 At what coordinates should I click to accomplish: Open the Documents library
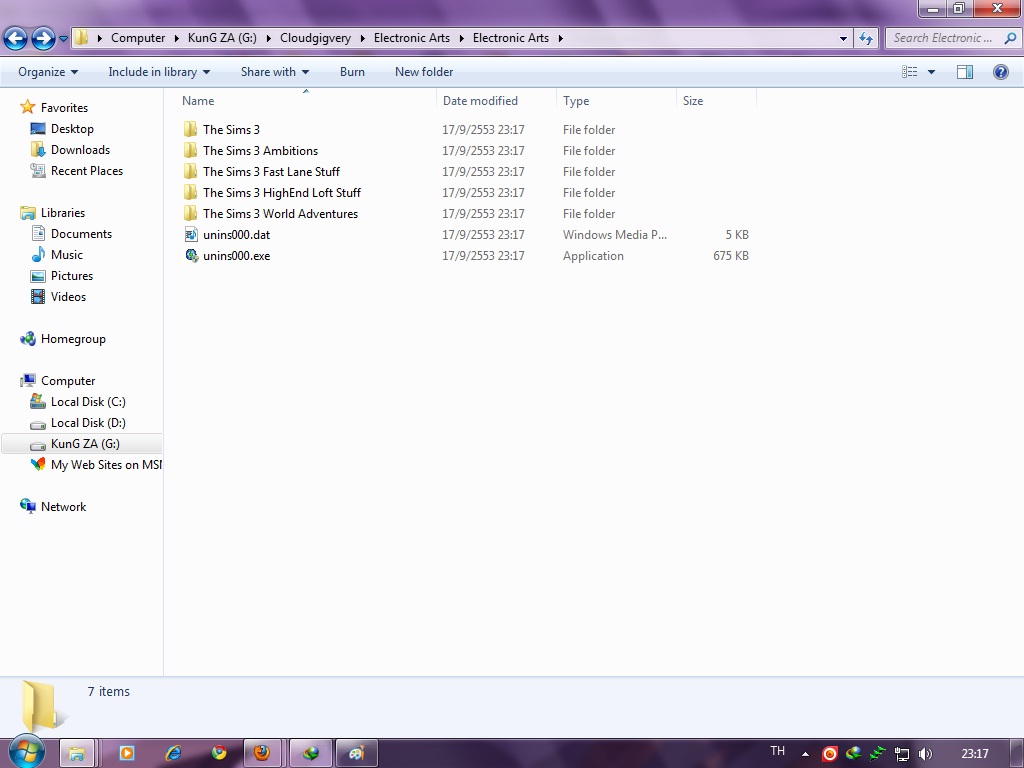click(x=81, y=233)
